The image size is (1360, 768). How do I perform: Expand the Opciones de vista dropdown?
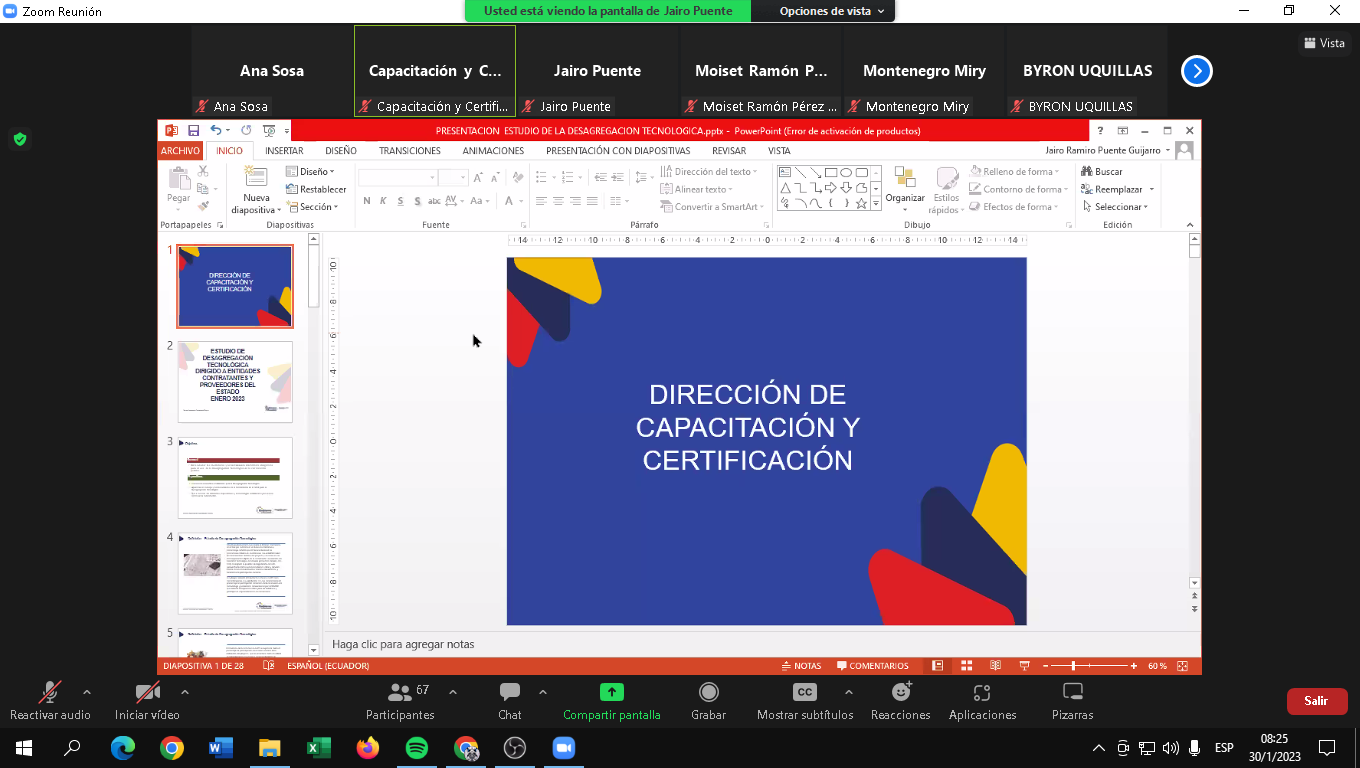[832, 11]
